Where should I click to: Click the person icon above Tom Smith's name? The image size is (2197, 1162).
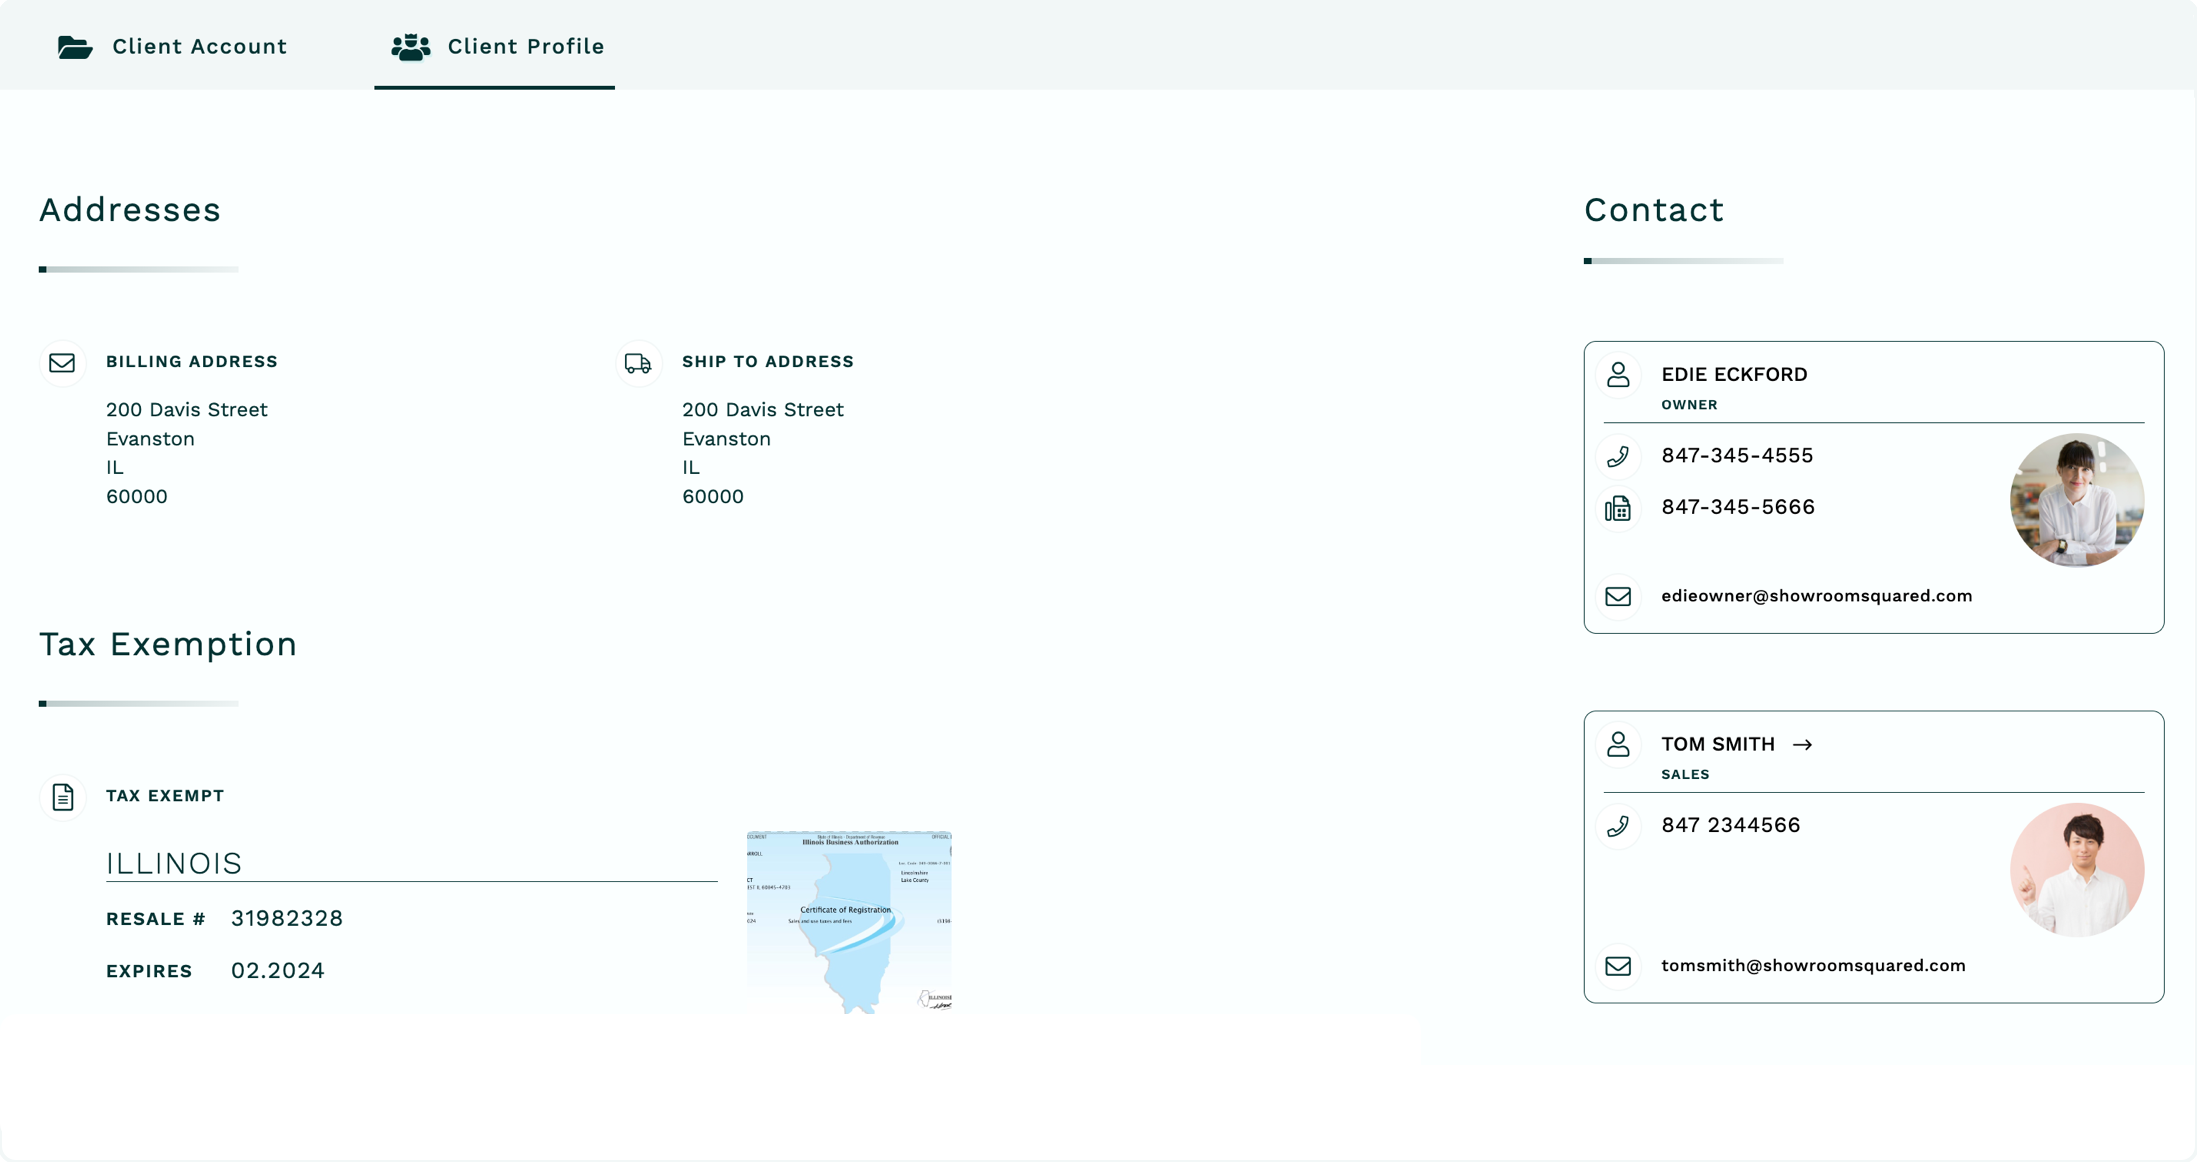coord(1619,744)
